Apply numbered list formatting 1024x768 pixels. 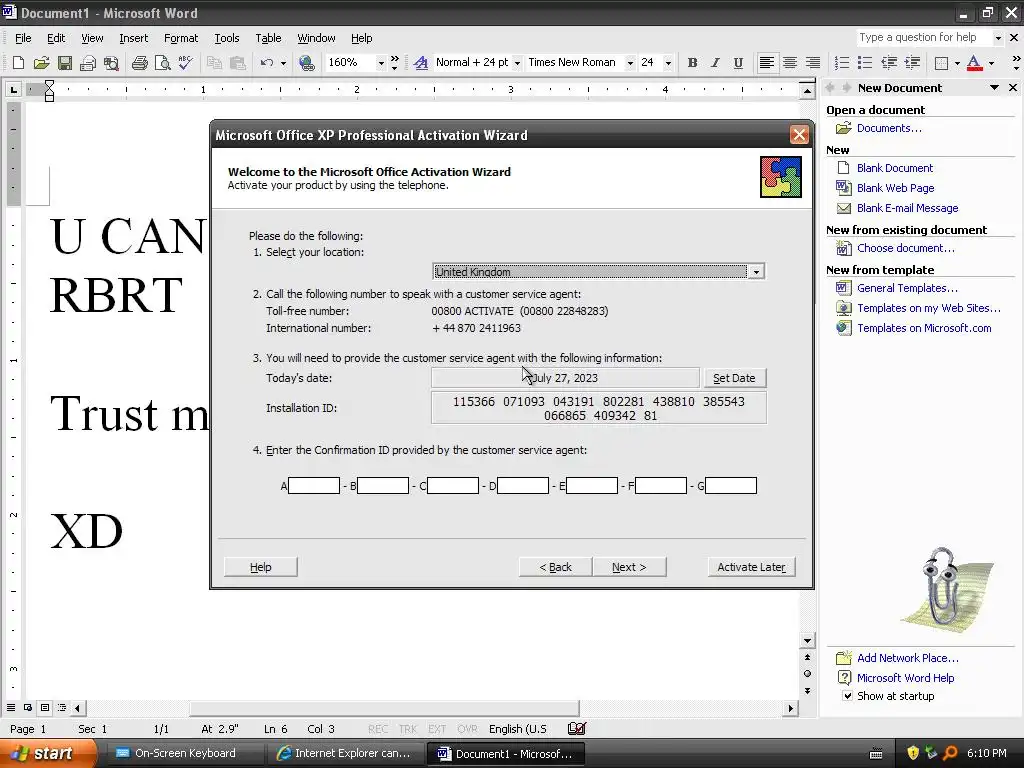842,63
